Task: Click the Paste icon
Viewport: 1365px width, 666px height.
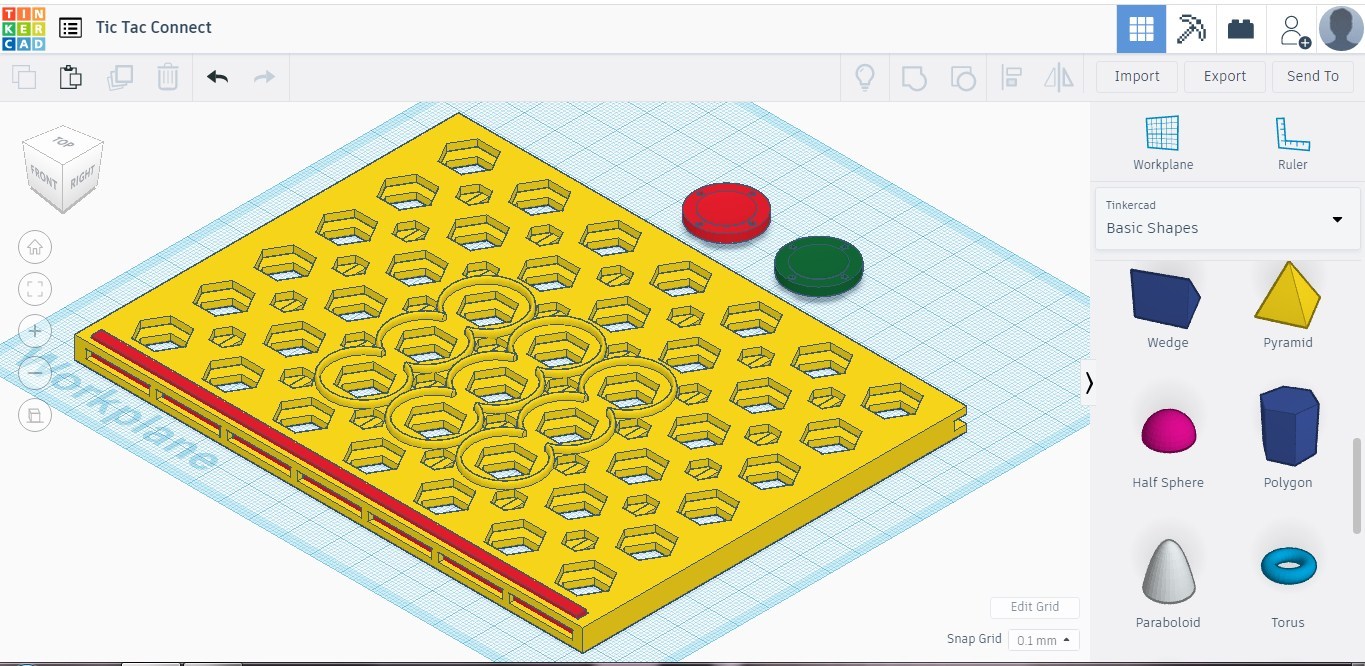Action: [71, 77]
